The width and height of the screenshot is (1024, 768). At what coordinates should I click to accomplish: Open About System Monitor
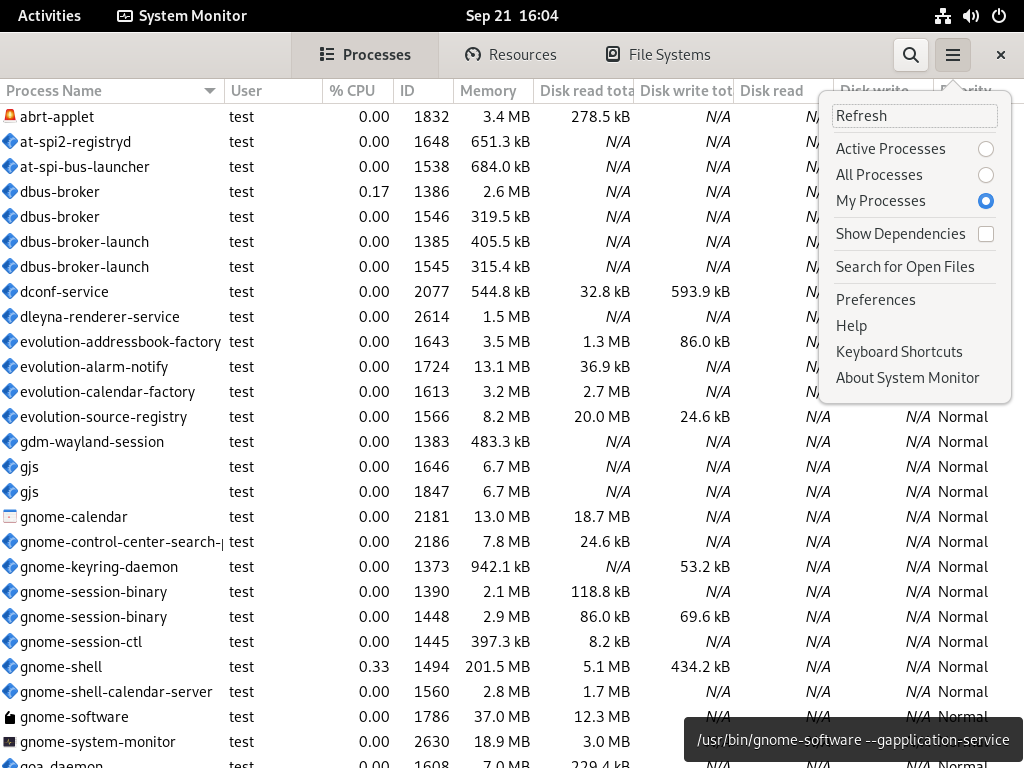click(915, 378)
